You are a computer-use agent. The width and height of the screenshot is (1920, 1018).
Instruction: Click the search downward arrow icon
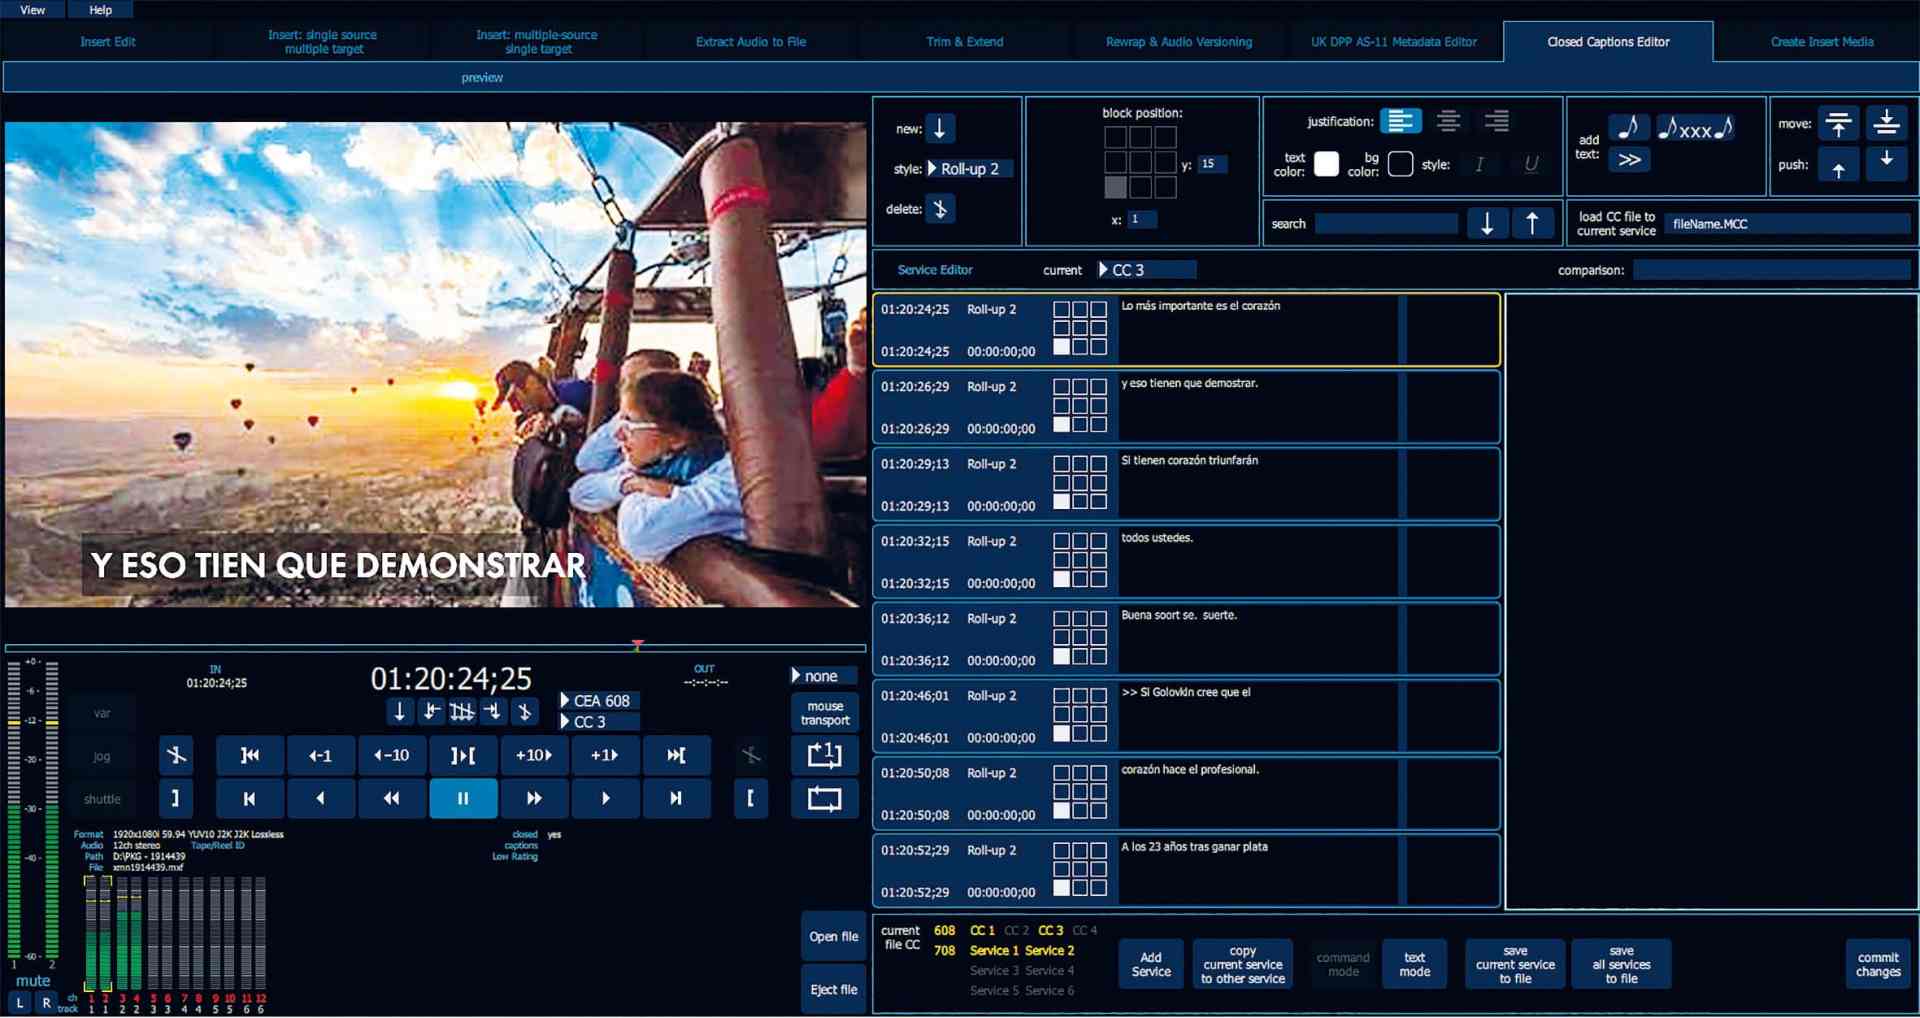click(x=1488, y=222)
